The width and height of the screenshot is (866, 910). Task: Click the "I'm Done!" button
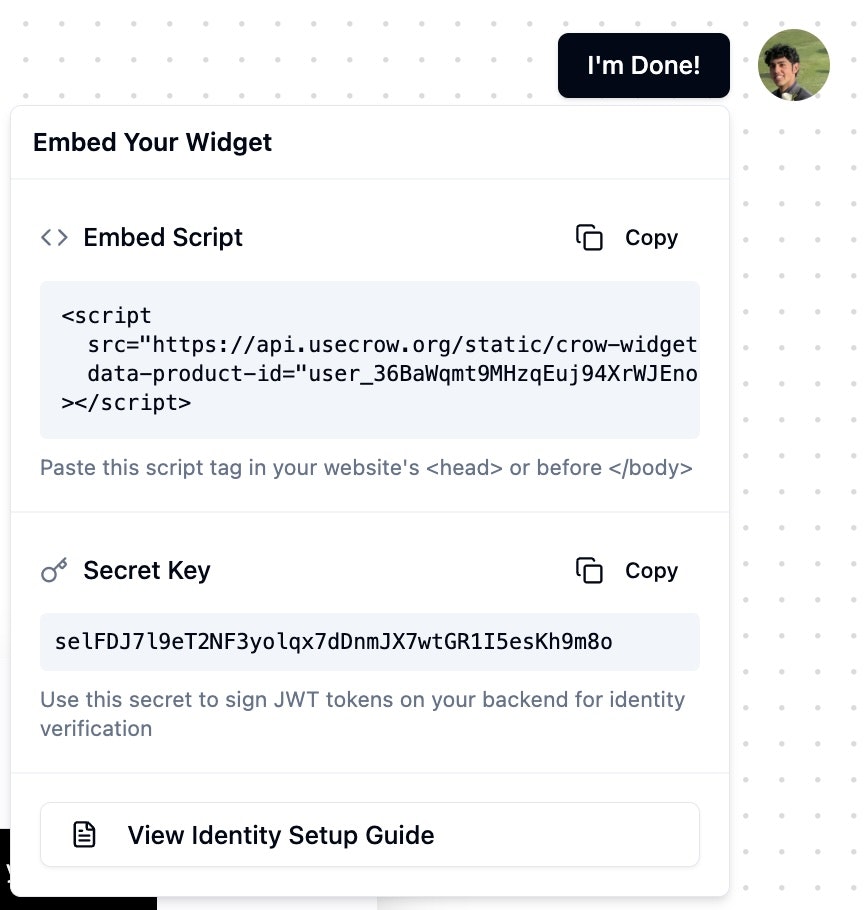coord(643,66)
